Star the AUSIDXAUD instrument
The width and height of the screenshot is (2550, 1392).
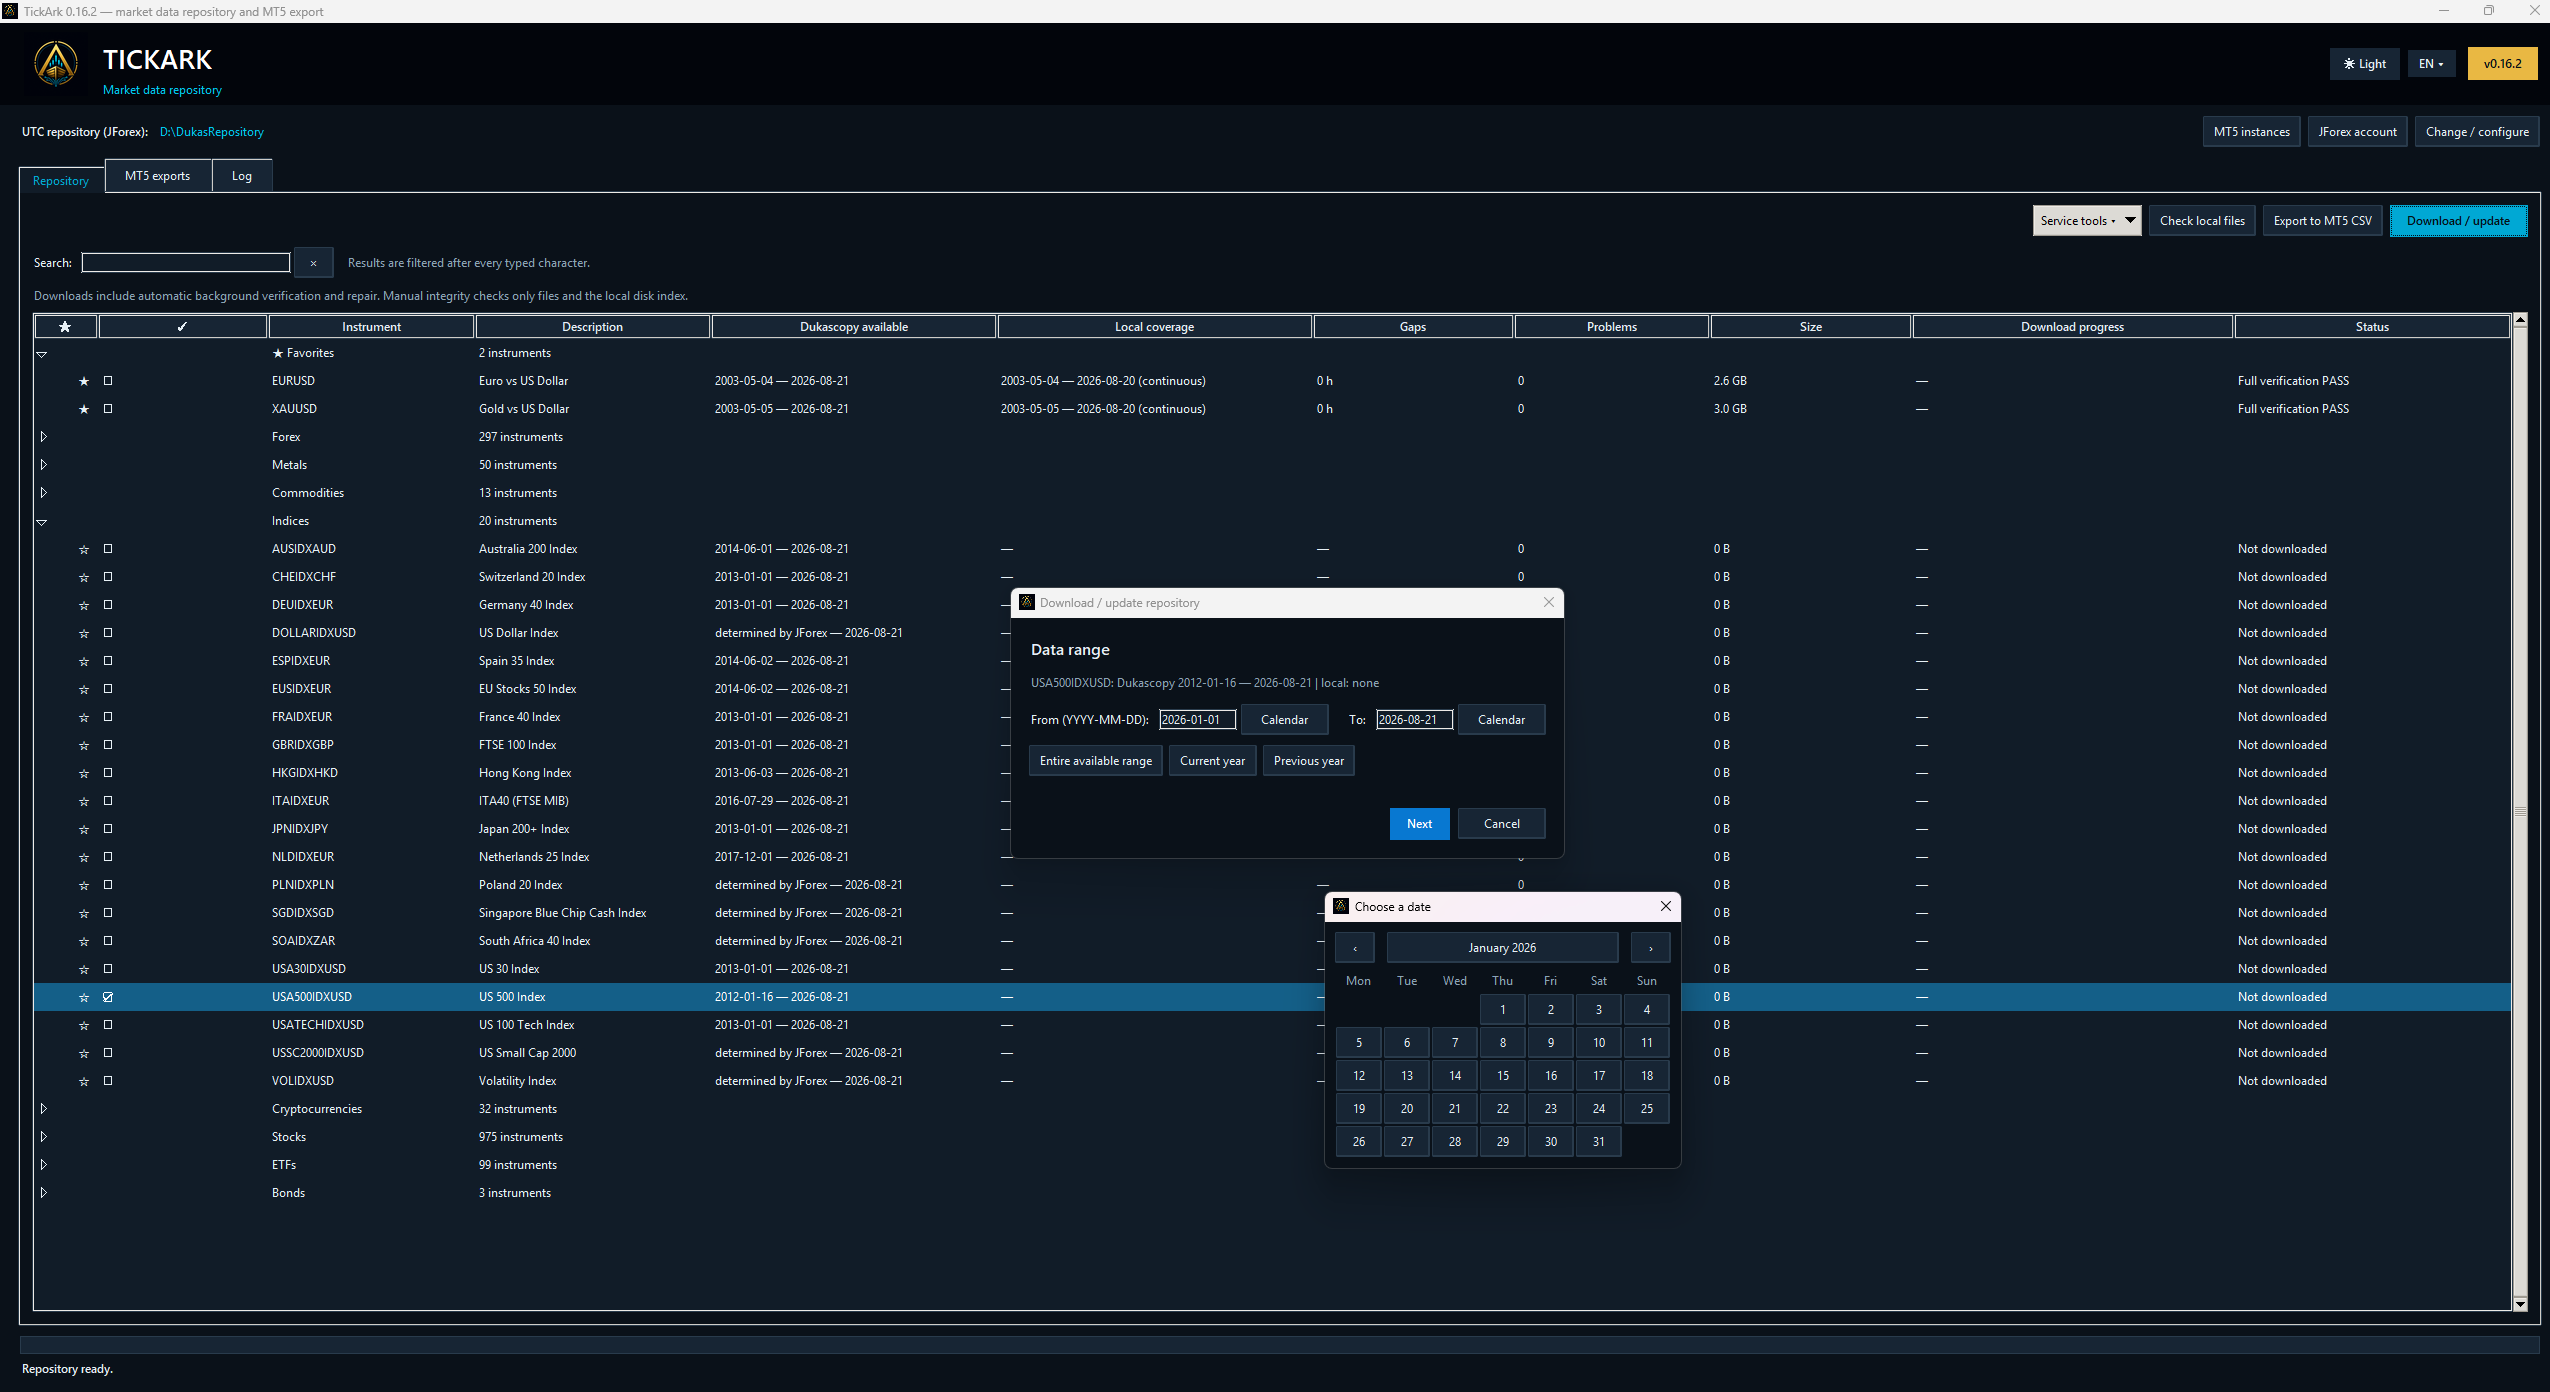pyautogui.click(x=84, y=549)
